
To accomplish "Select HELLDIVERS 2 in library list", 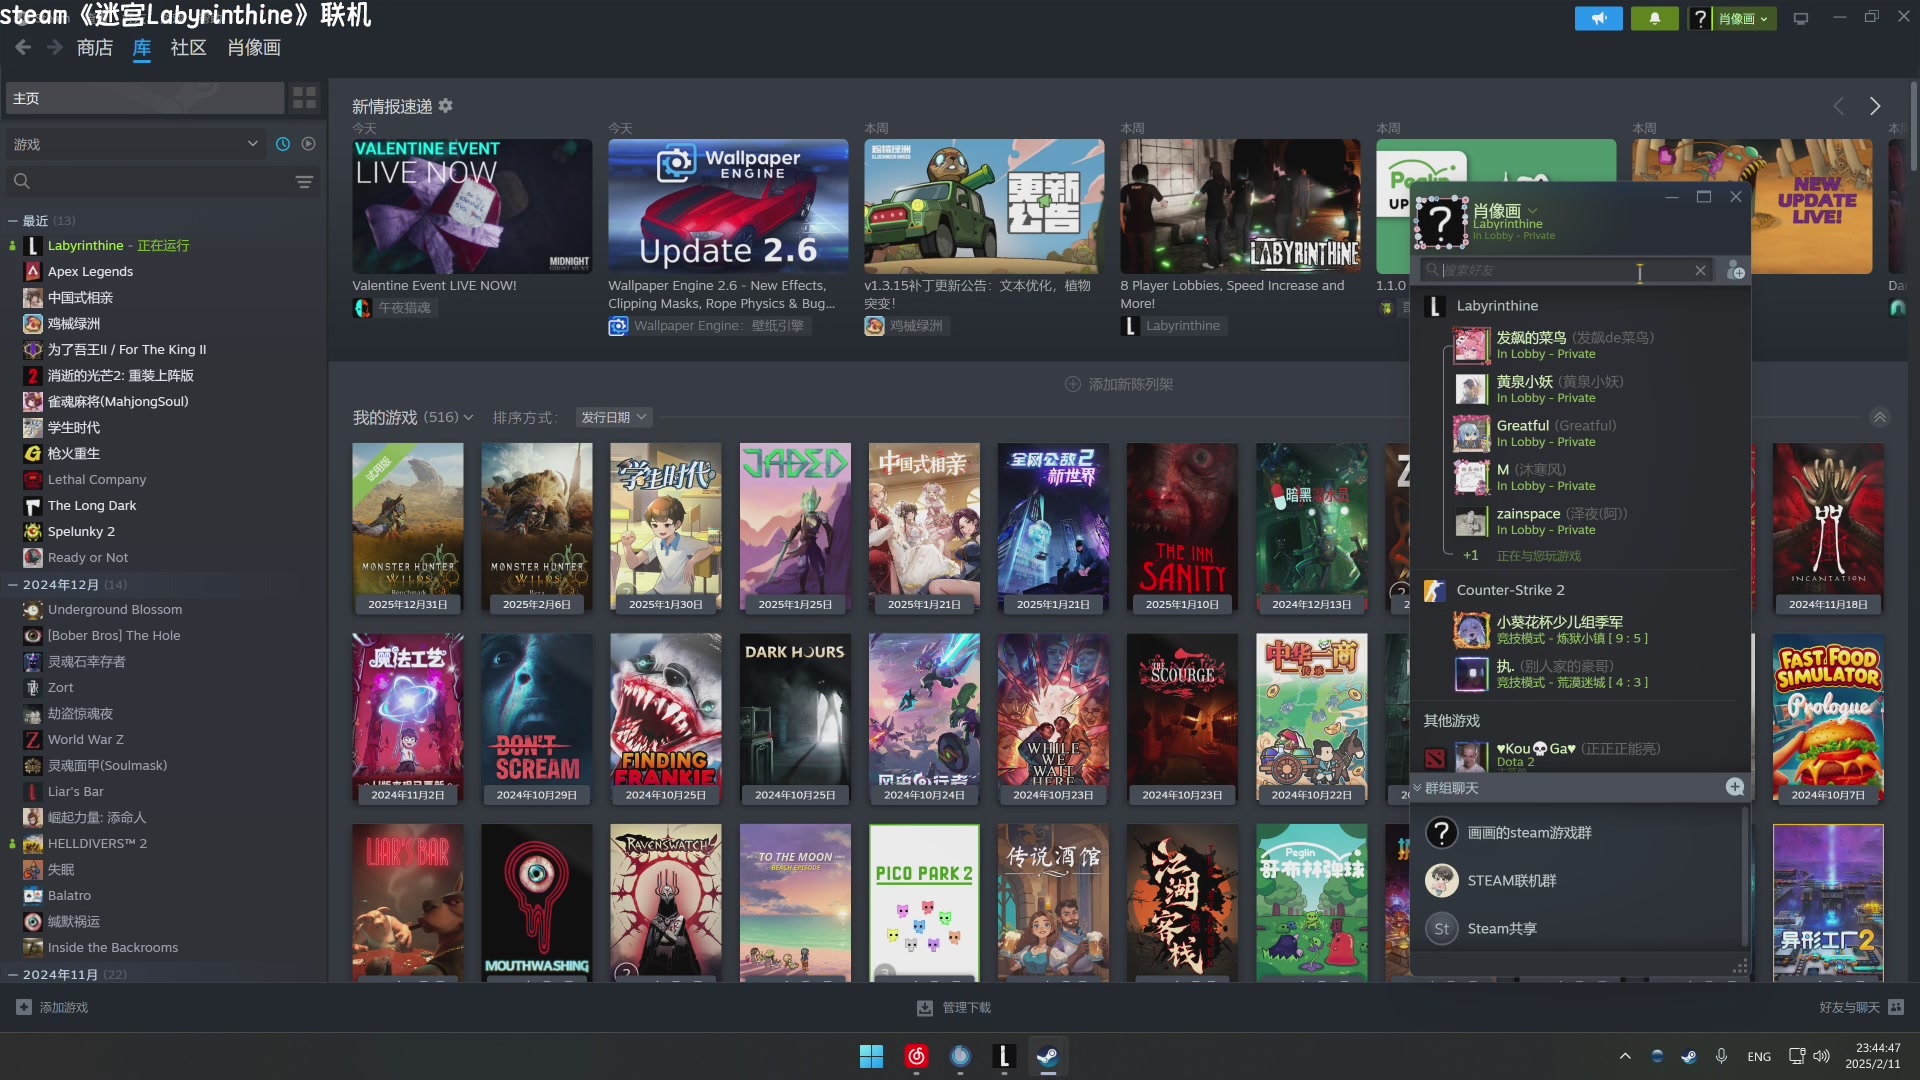I will coord(97,844).
